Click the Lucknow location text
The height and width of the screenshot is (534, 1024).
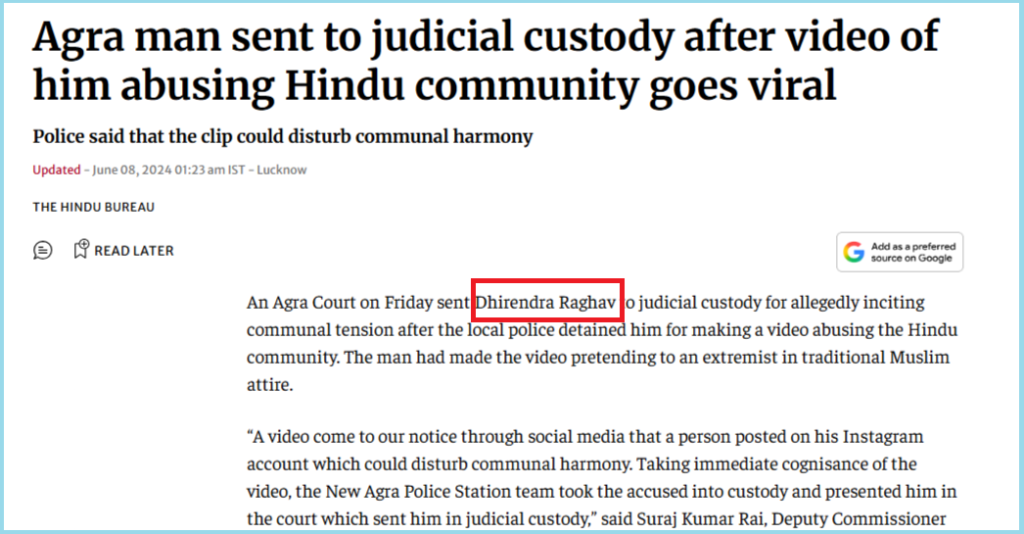point(281,170)
